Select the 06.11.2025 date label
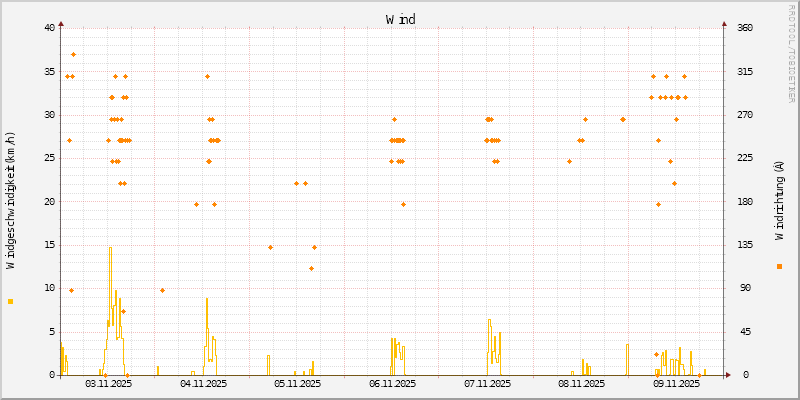 click(x=392, y=383)
